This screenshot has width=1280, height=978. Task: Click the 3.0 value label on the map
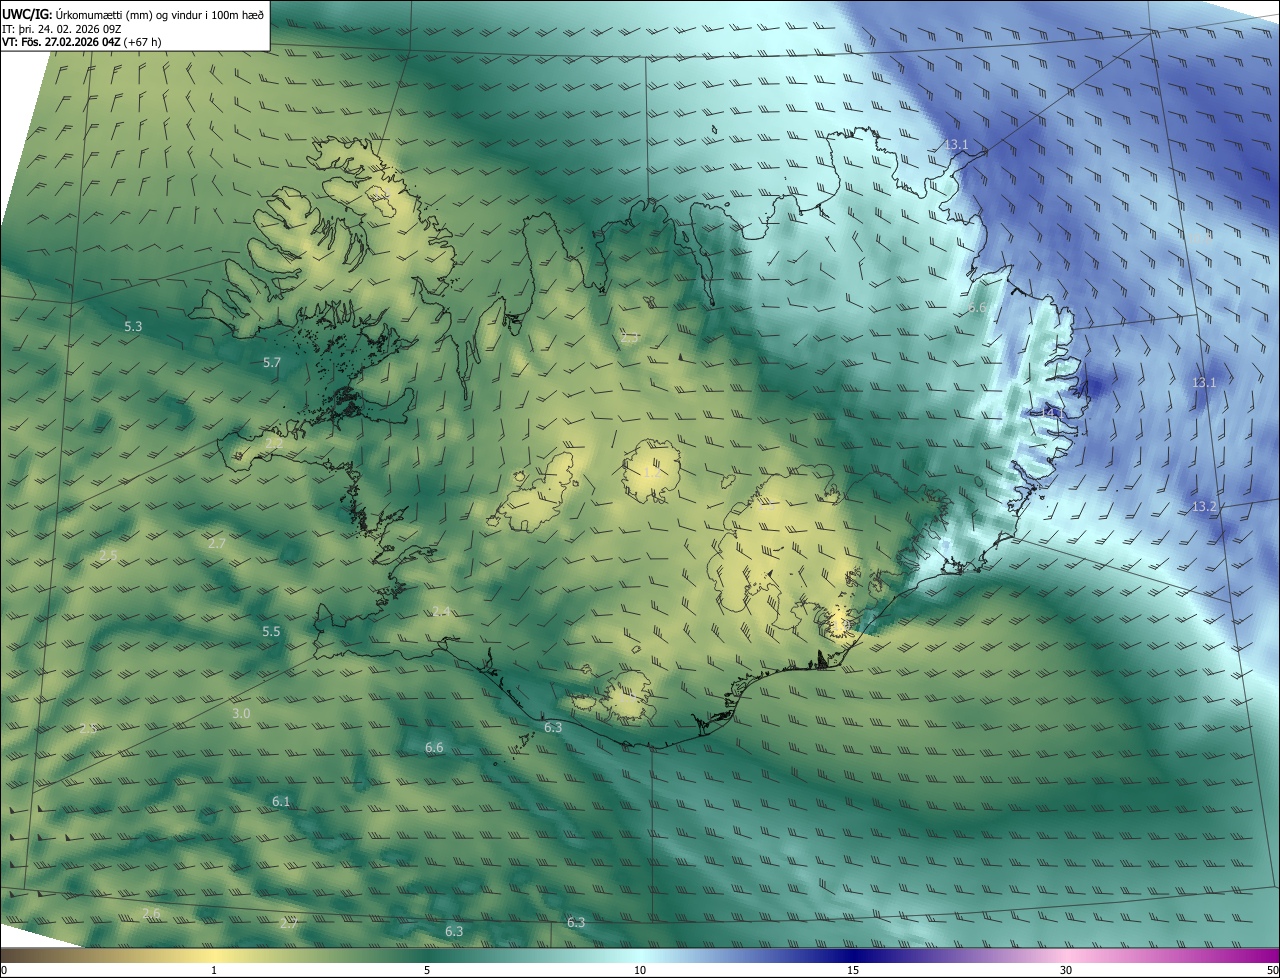[x=241, y=714]
